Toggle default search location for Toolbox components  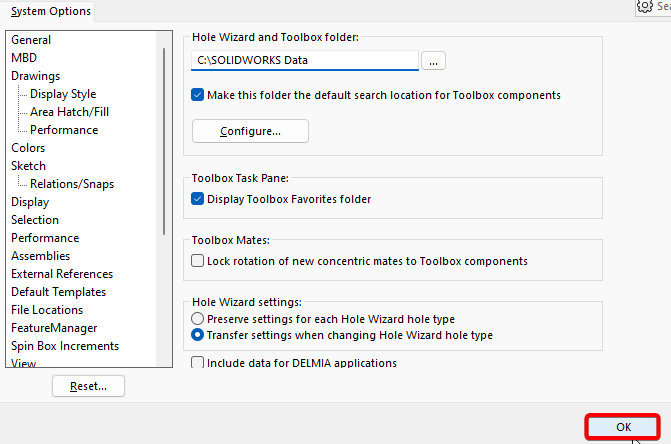pyautogui.click(x=197, y=95)
